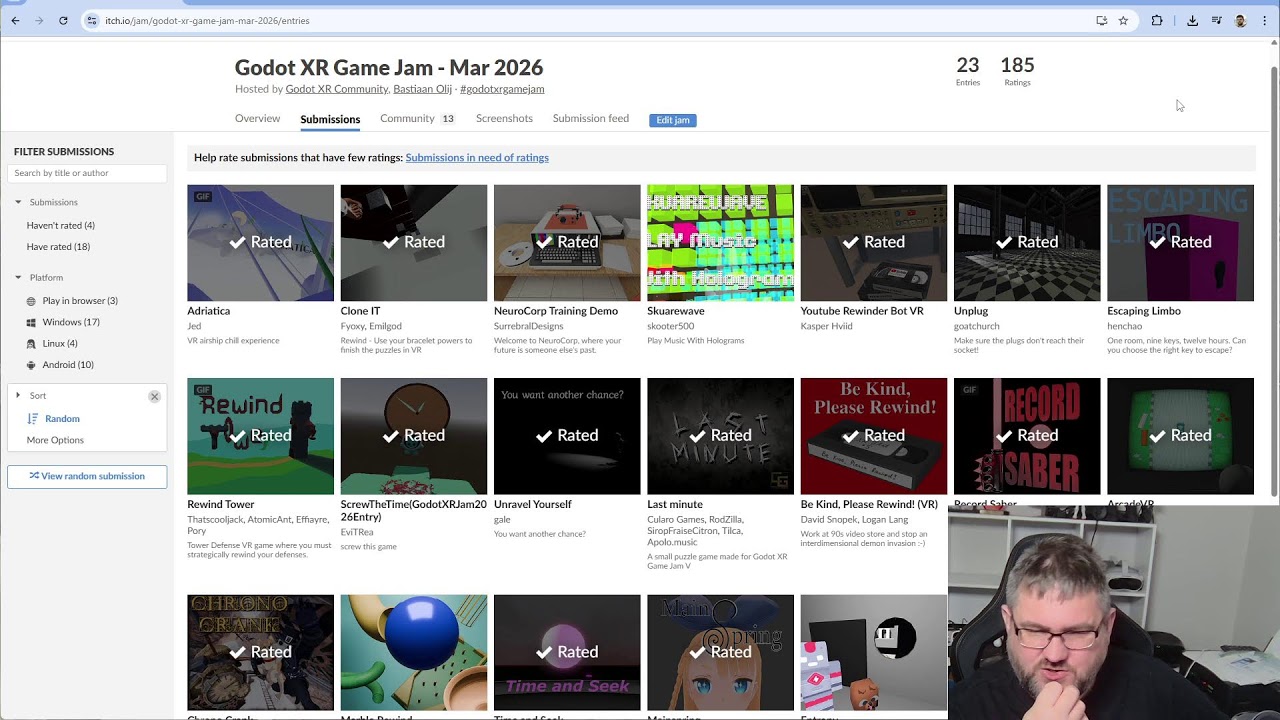Screen dimensions: 1280x720
Task: Go back using browser back arrow
Action: [15, 20]
